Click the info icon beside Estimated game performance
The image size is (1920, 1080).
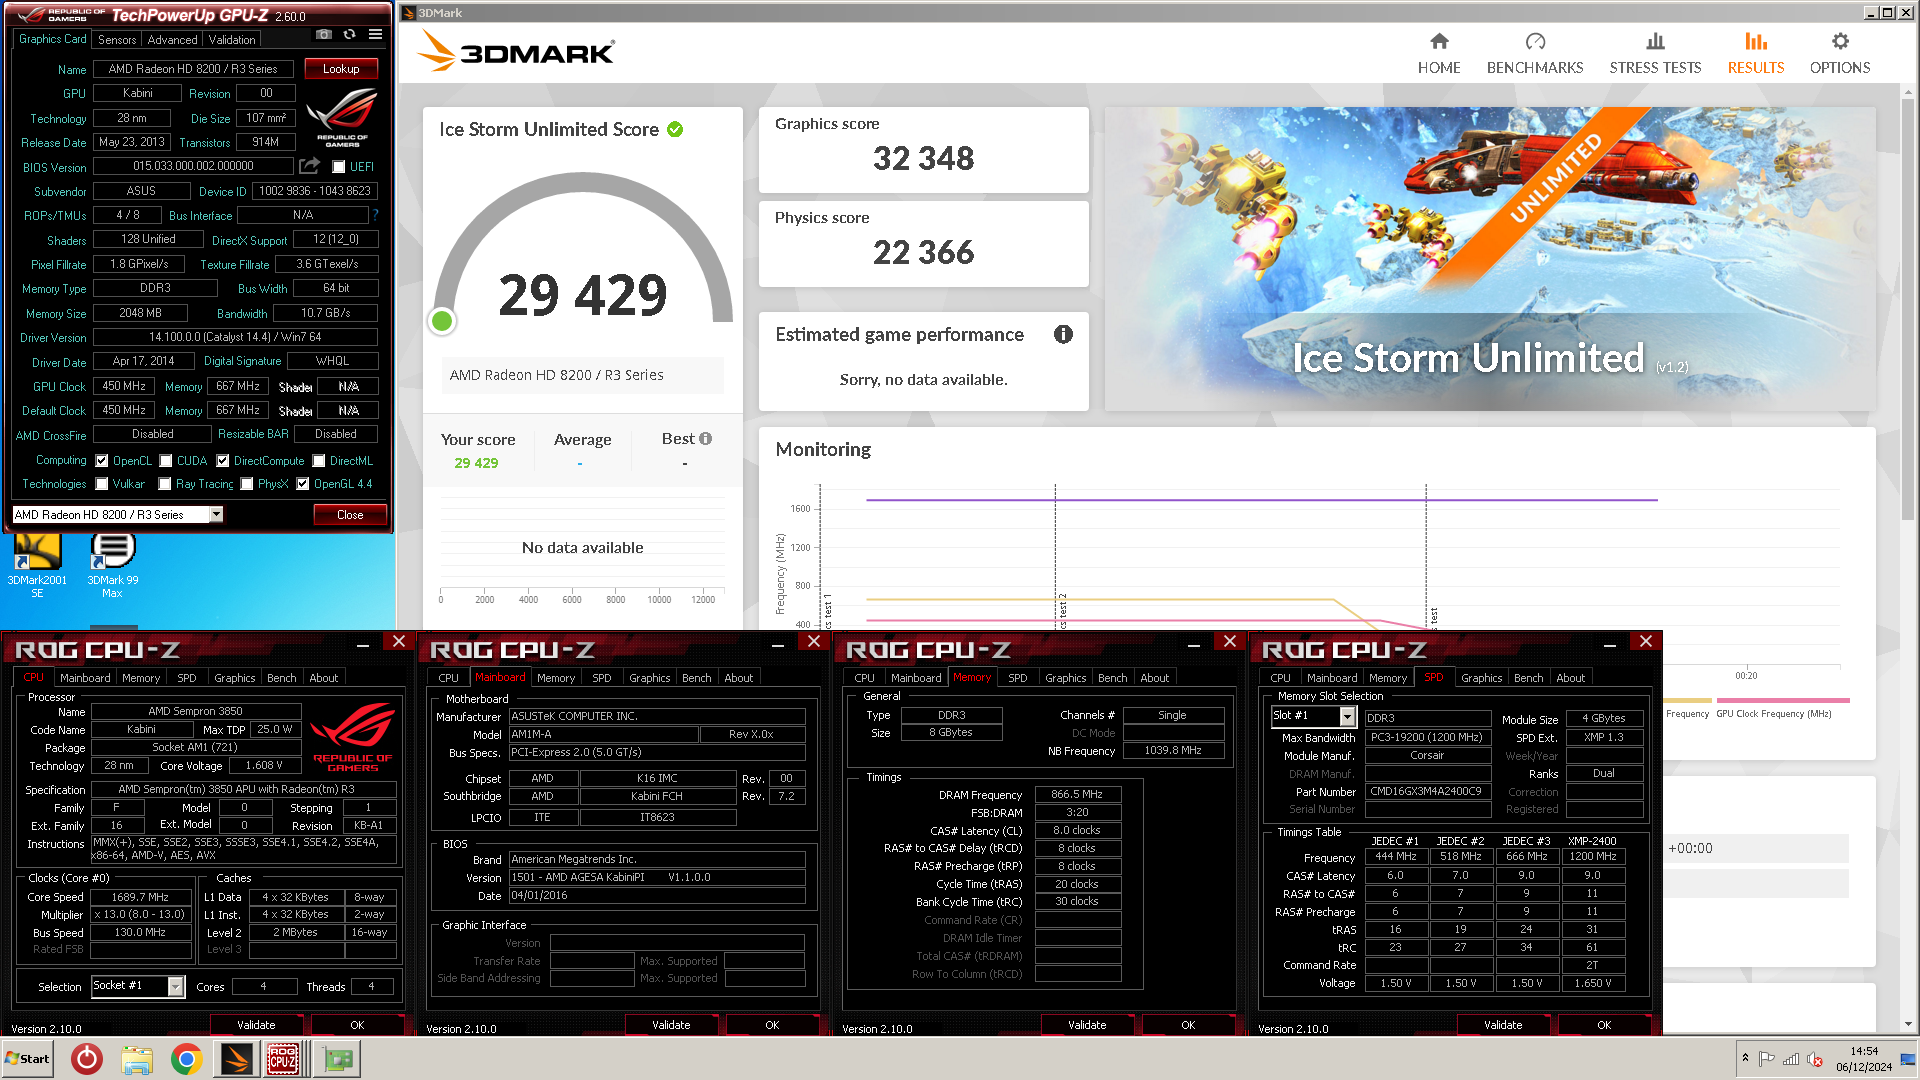pos(1063,334)
